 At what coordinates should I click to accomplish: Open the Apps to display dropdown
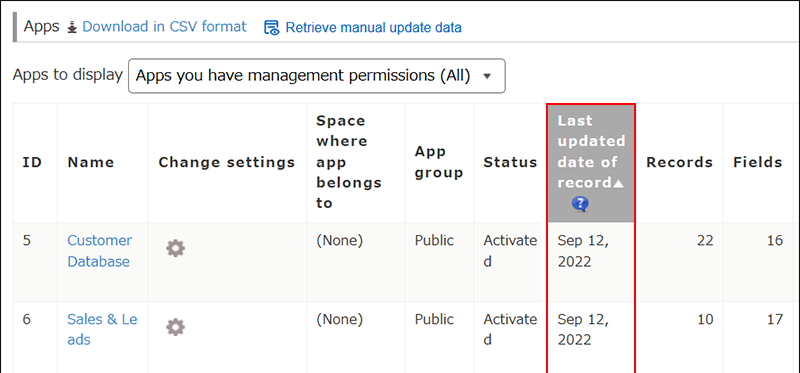[317, 76]
